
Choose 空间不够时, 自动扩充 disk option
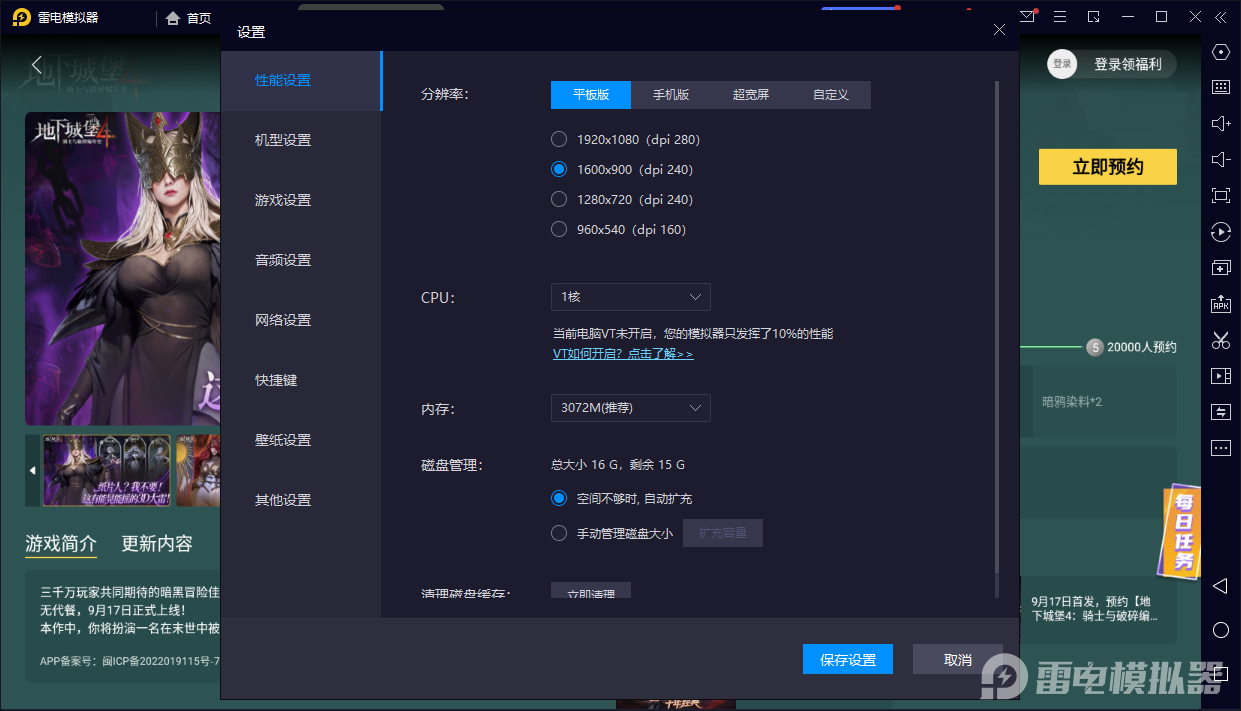(x=622, y=498)
